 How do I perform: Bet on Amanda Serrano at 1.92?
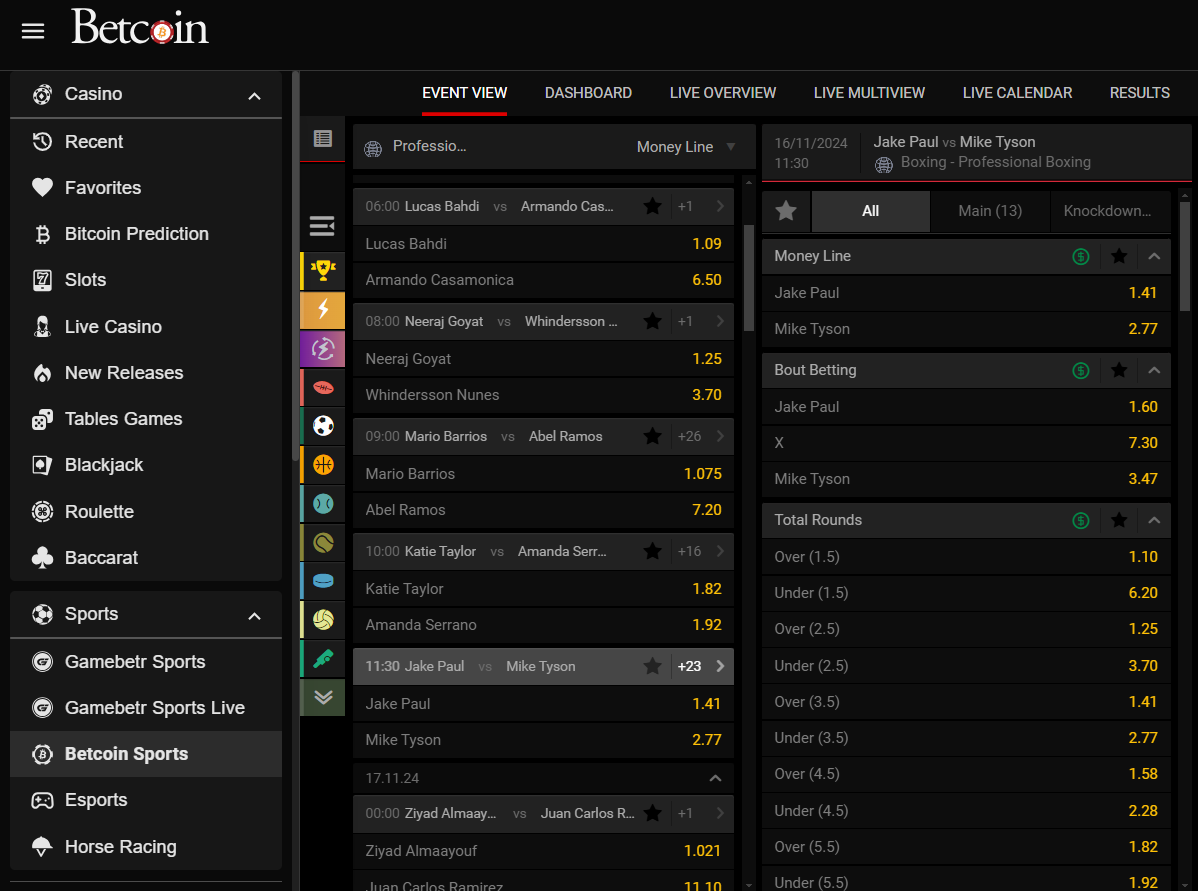pos(543,625)
